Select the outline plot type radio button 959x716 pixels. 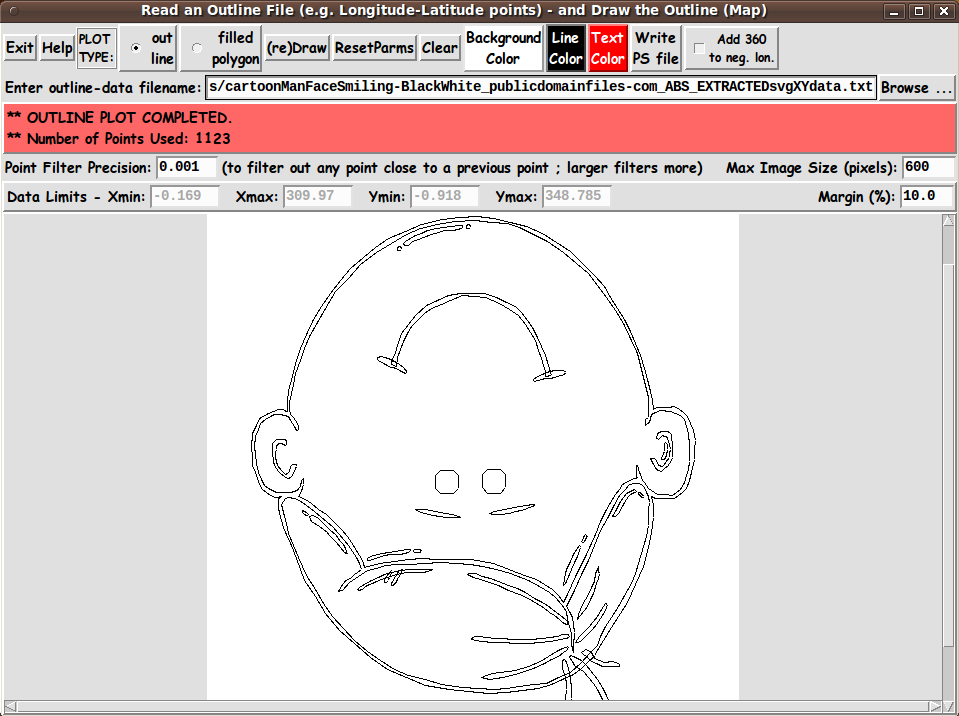point(136,48)
